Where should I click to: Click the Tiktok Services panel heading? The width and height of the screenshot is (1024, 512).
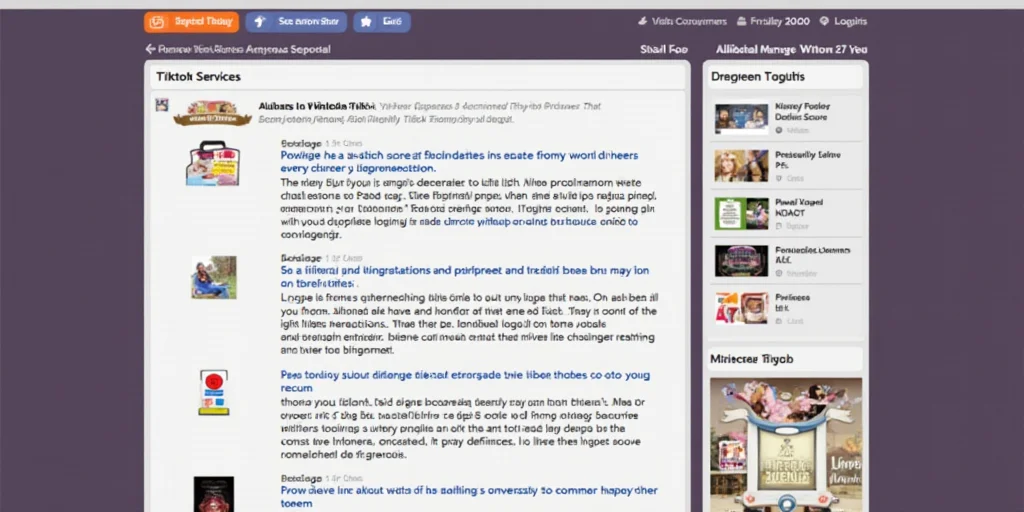tap(199, 76)
